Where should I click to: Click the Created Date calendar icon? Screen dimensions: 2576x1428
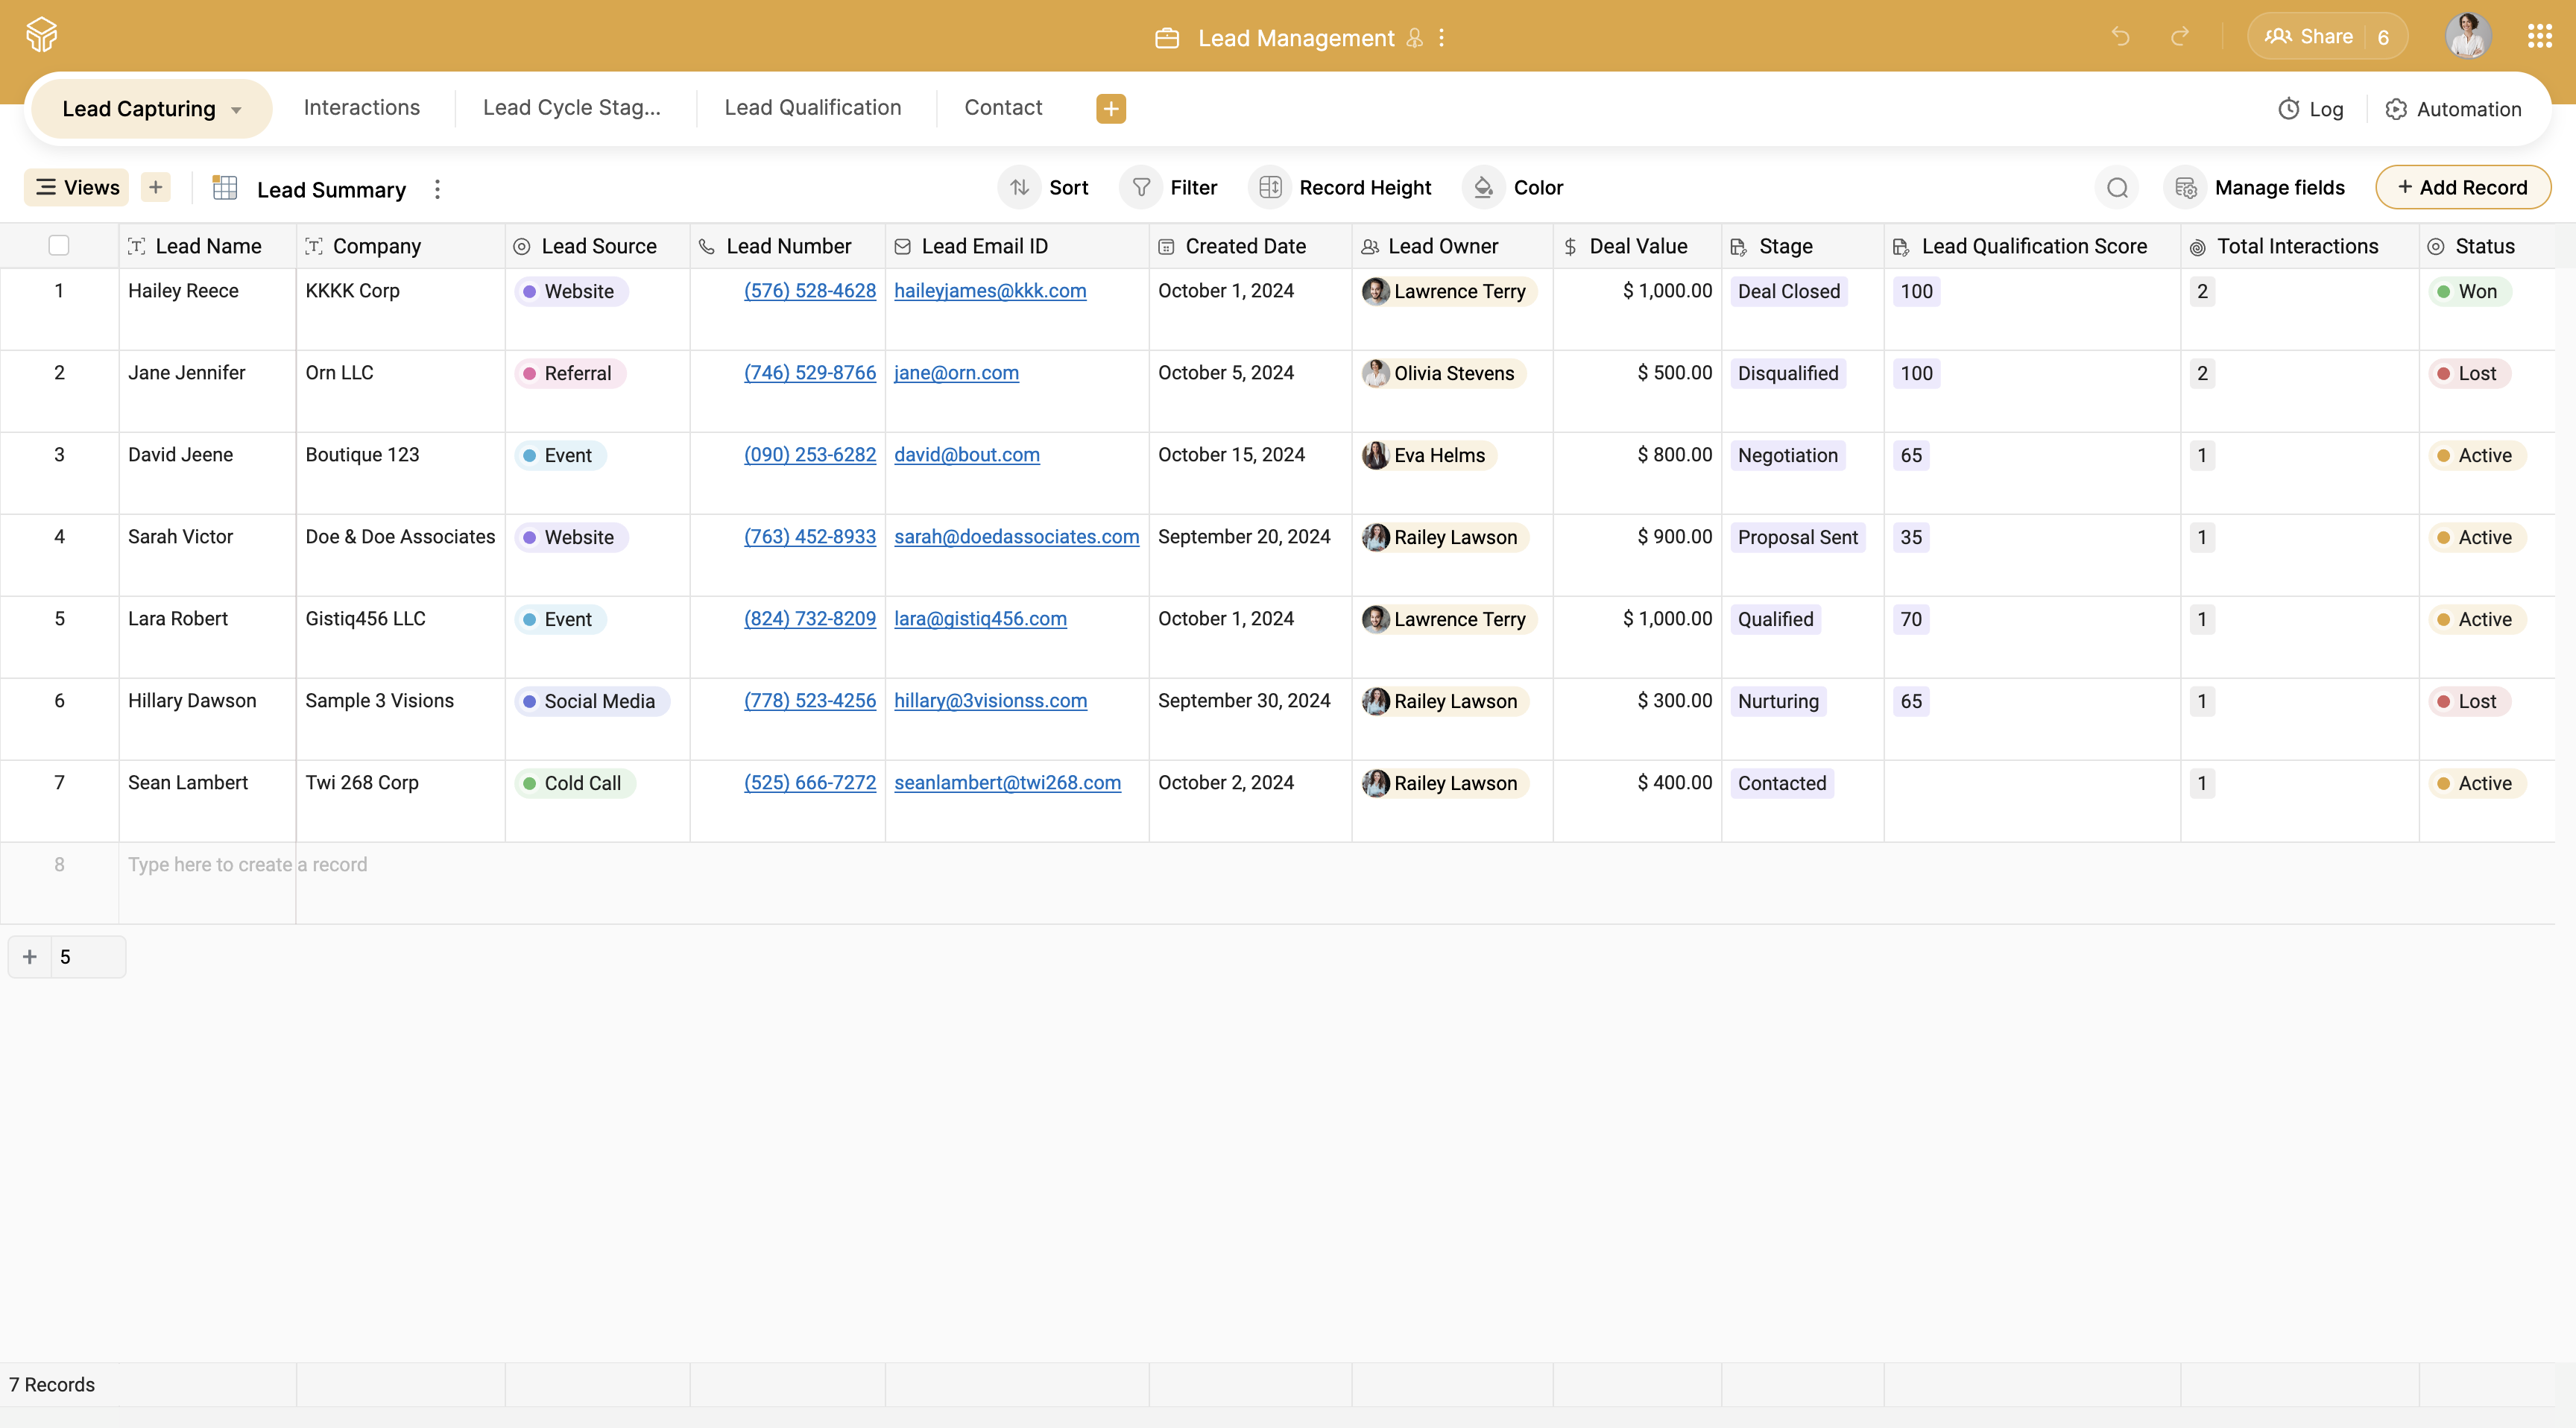point(1166,247)
